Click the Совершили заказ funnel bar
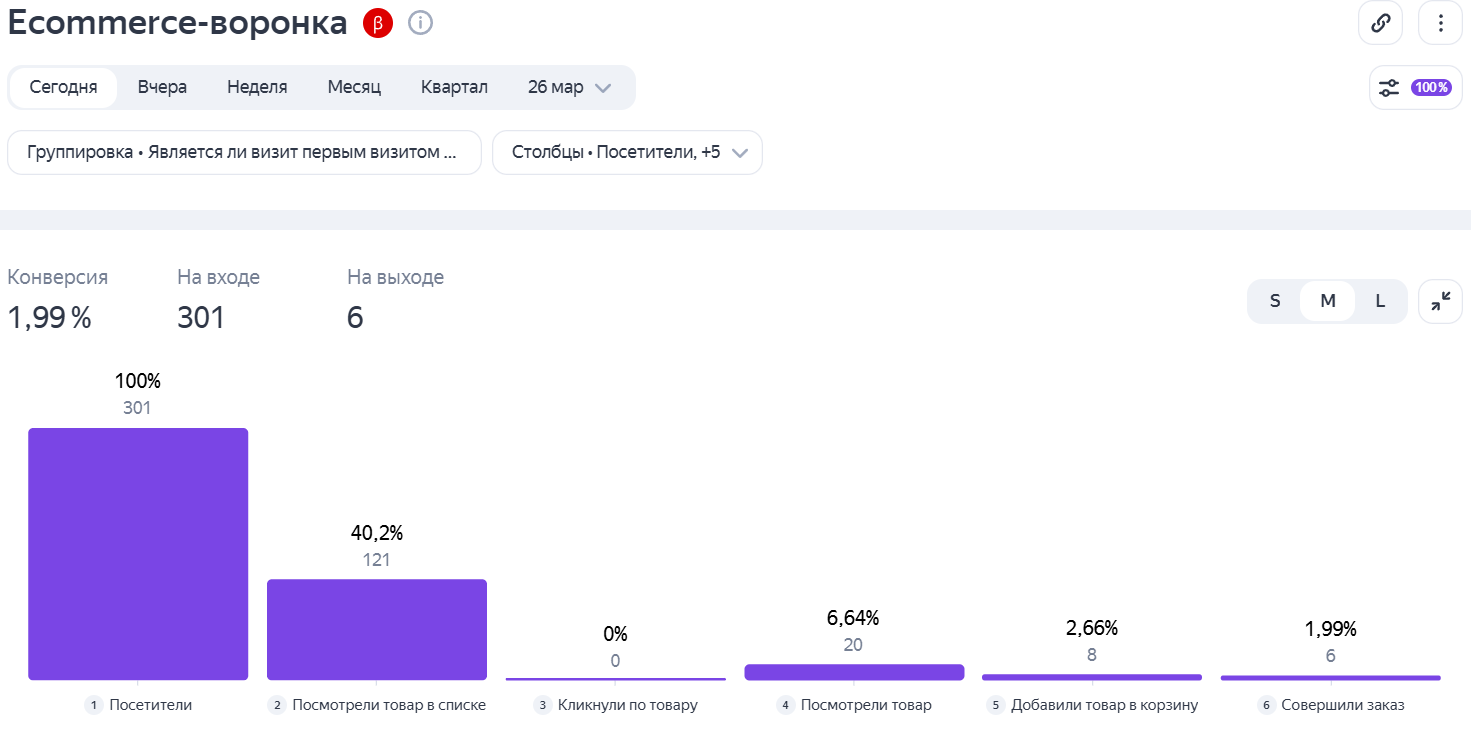The height and width of the screenshot is (738, 1471). (1331, 678)
